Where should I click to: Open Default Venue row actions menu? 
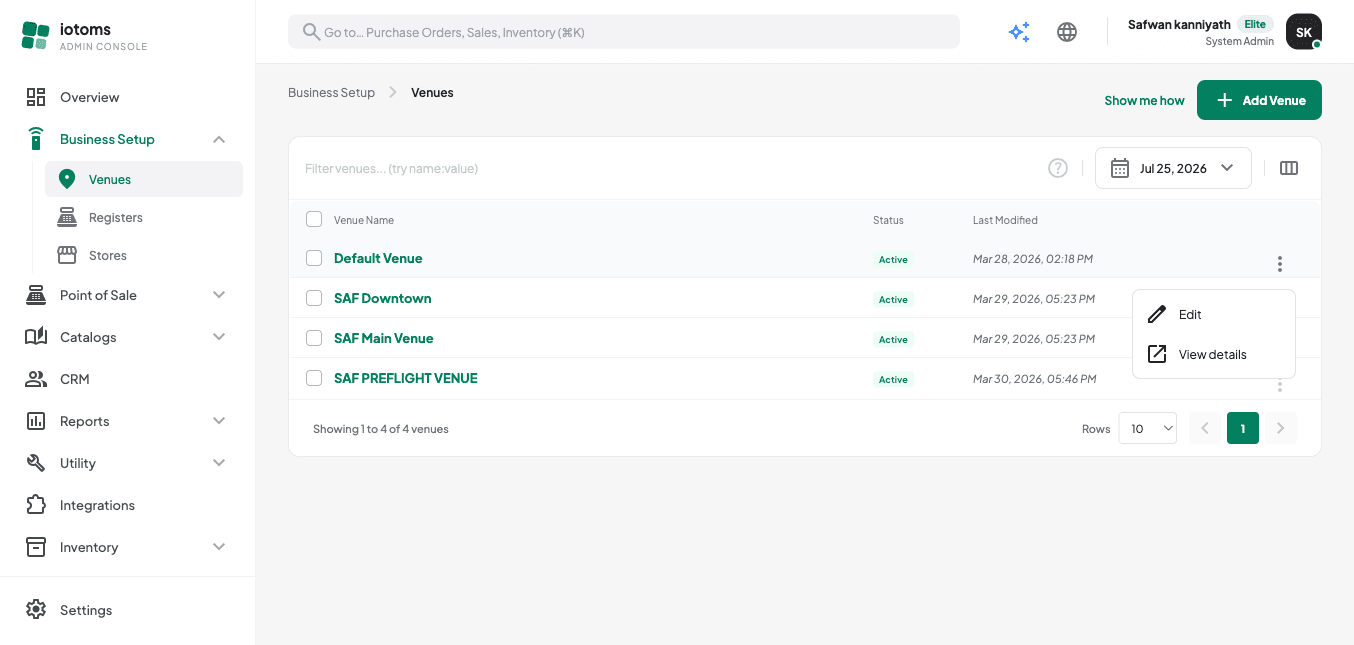1280,264
